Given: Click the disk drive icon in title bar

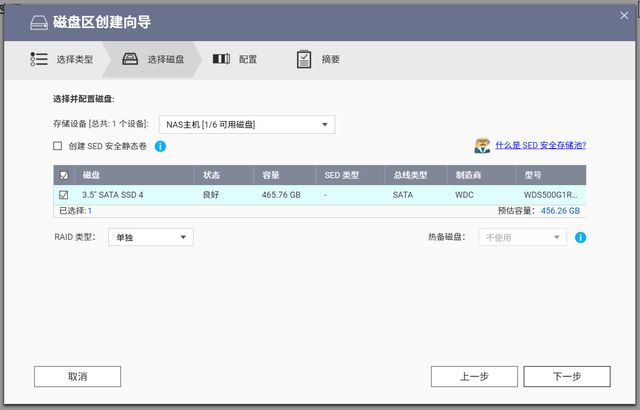Looking at the screenshot, I should coord(39,22).
